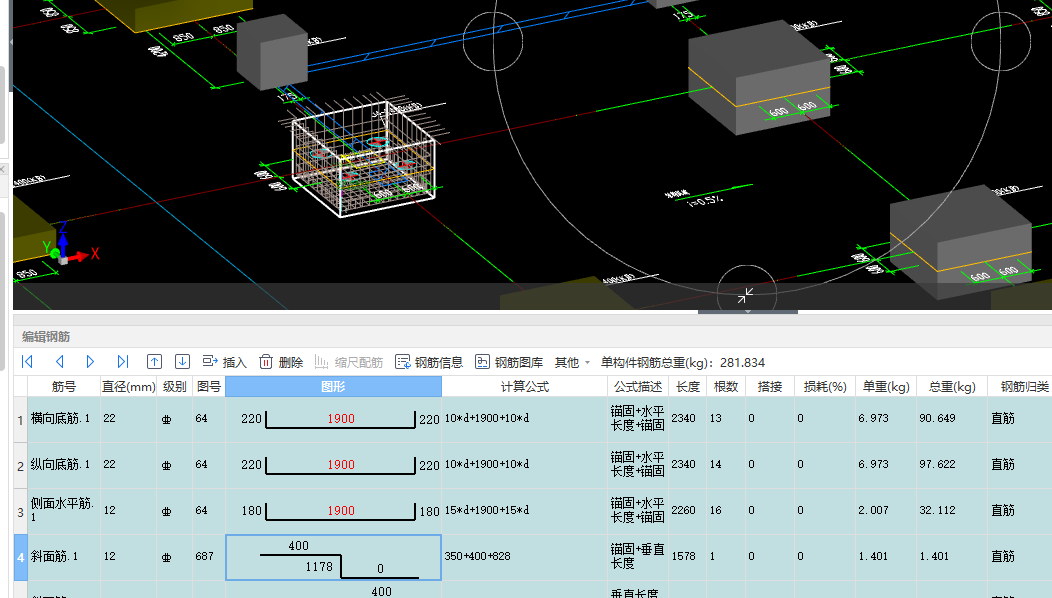
Task: Select the wireframe rebar cage in 3D view
Action: click(x=364, y=161)
